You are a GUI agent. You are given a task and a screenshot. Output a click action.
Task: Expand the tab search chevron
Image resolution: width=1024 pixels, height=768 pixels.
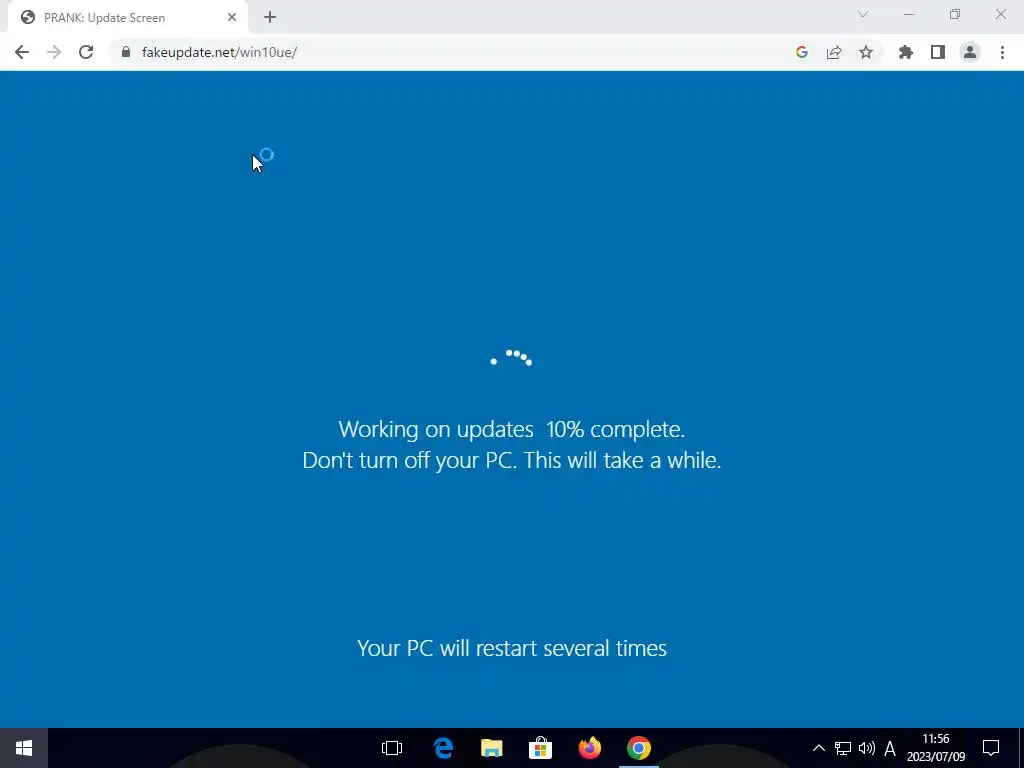[x=863, y=14]
